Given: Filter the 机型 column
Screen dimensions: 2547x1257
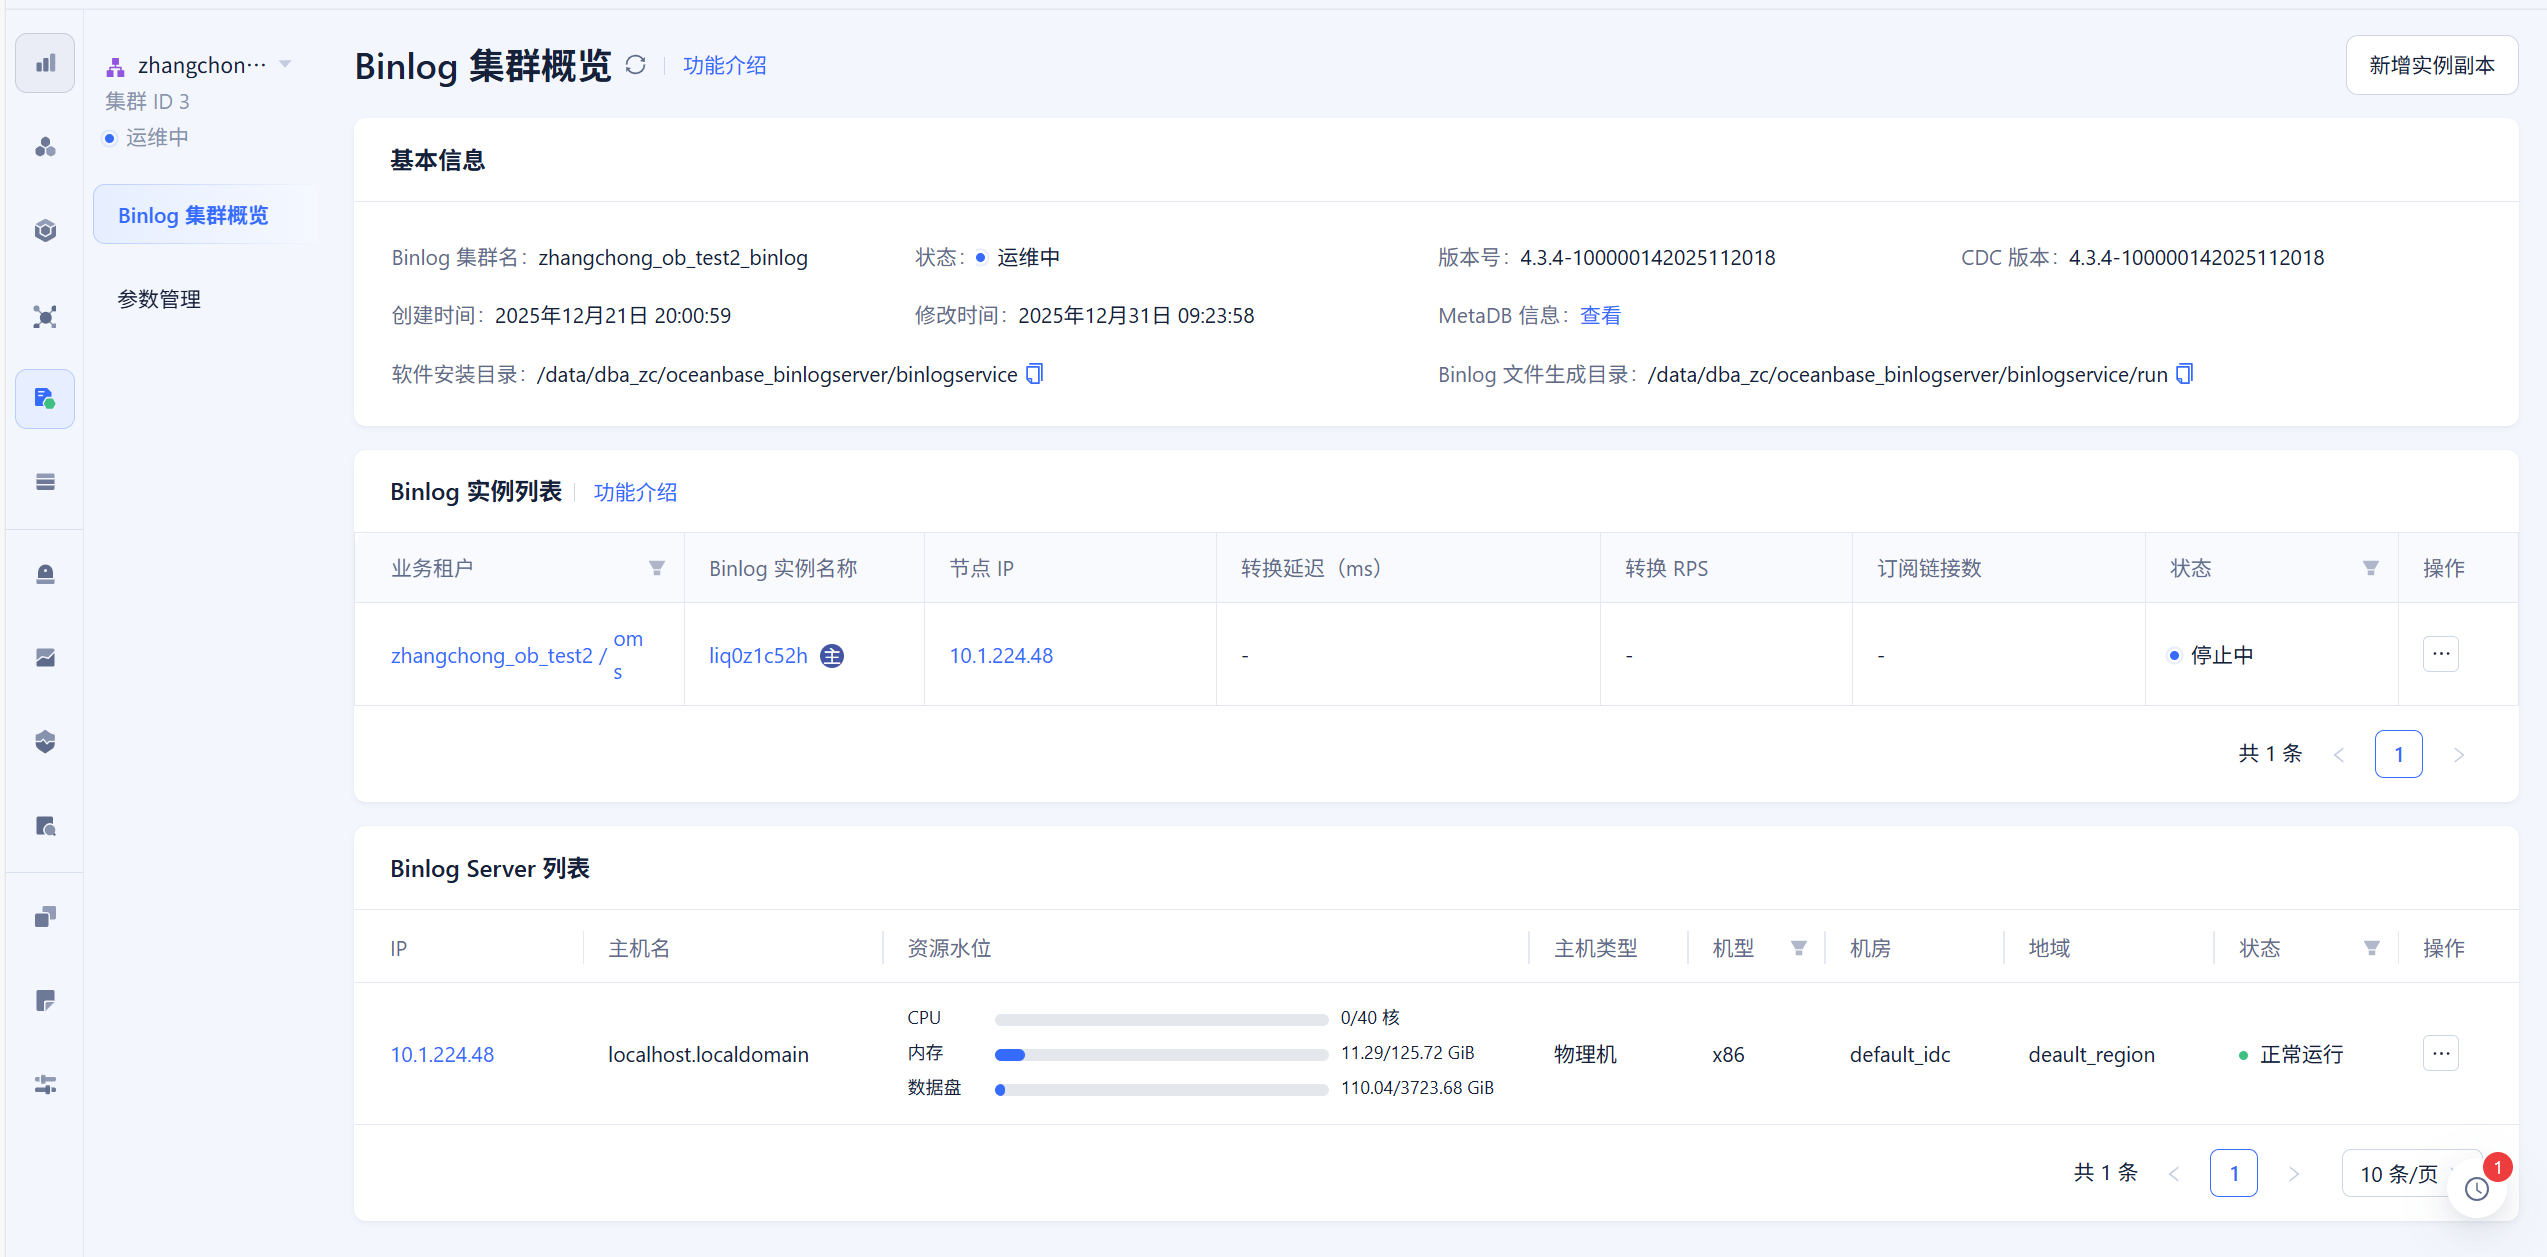Looking at the screenshot, I should tap(1799, 948).
